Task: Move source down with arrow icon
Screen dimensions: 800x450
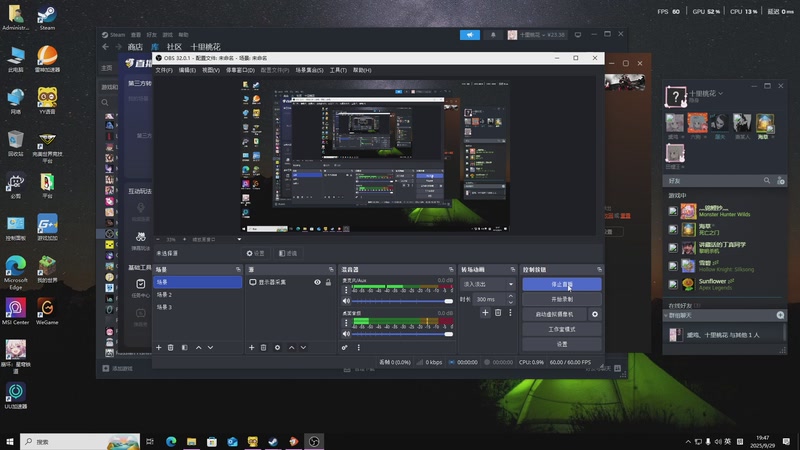Action: tap(303, 347)
